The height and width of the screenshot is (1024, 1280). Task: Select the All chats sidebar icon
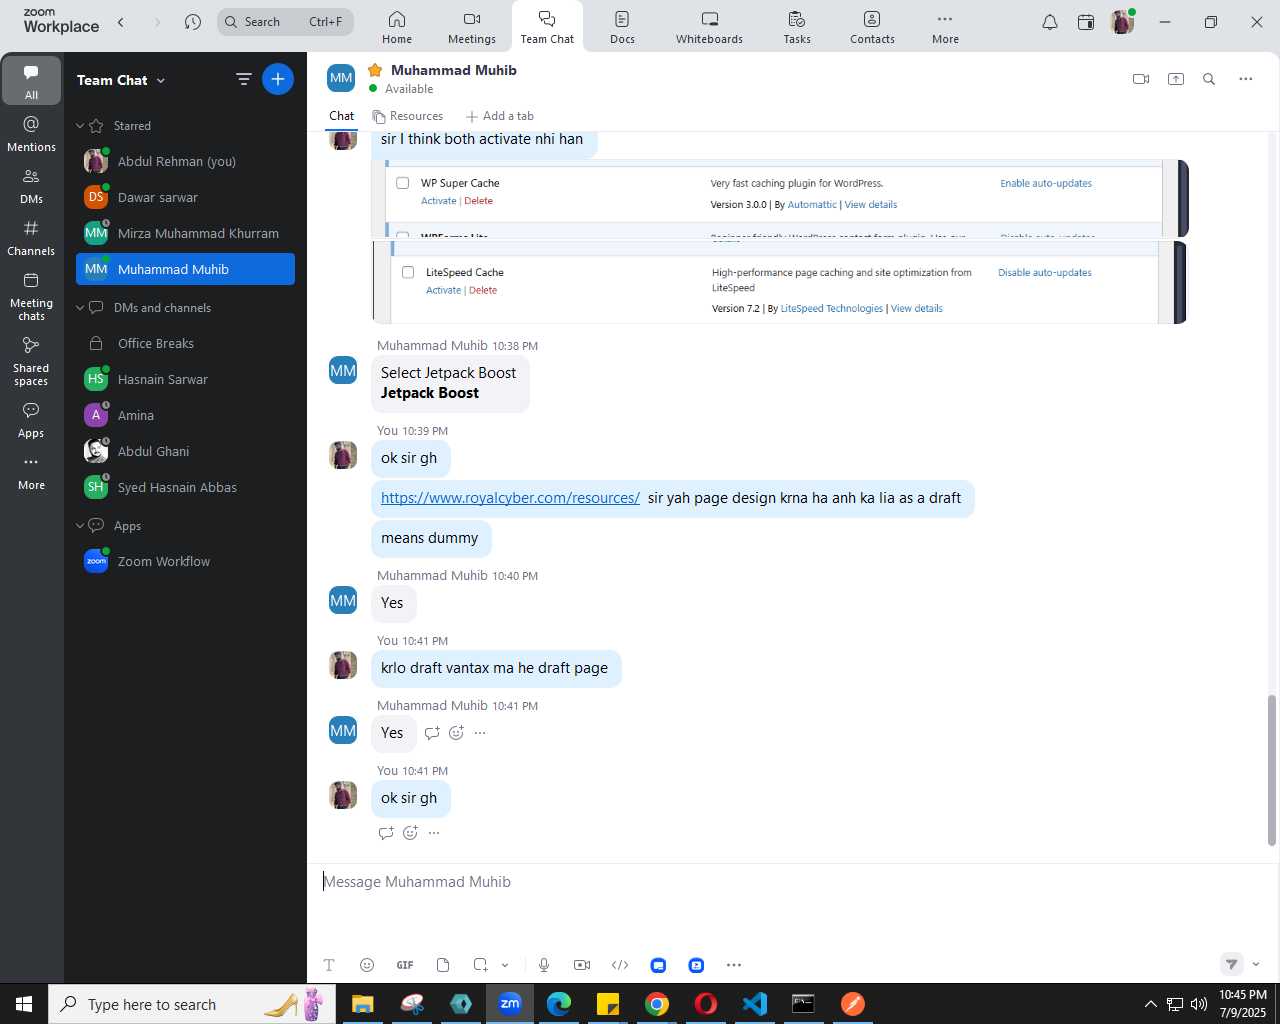point(31,81)
